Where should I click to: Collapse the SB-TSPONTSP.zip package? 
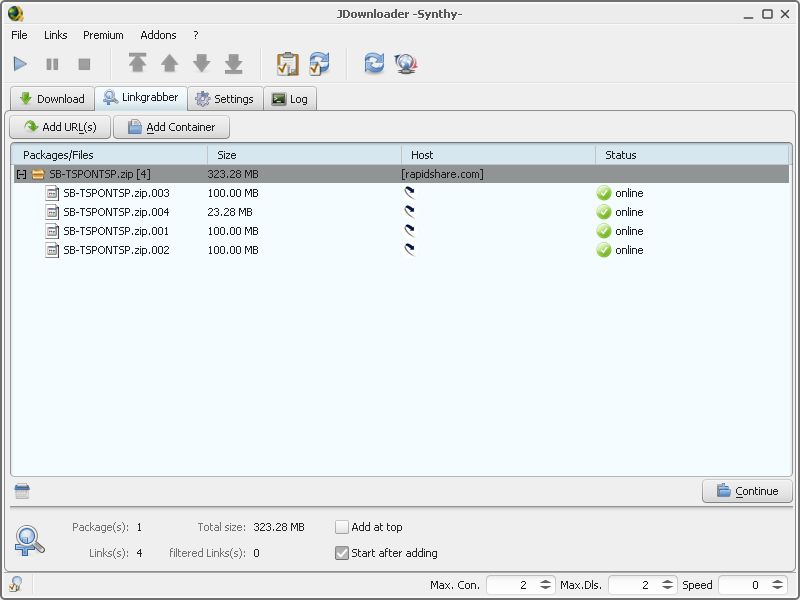(21, 174)
